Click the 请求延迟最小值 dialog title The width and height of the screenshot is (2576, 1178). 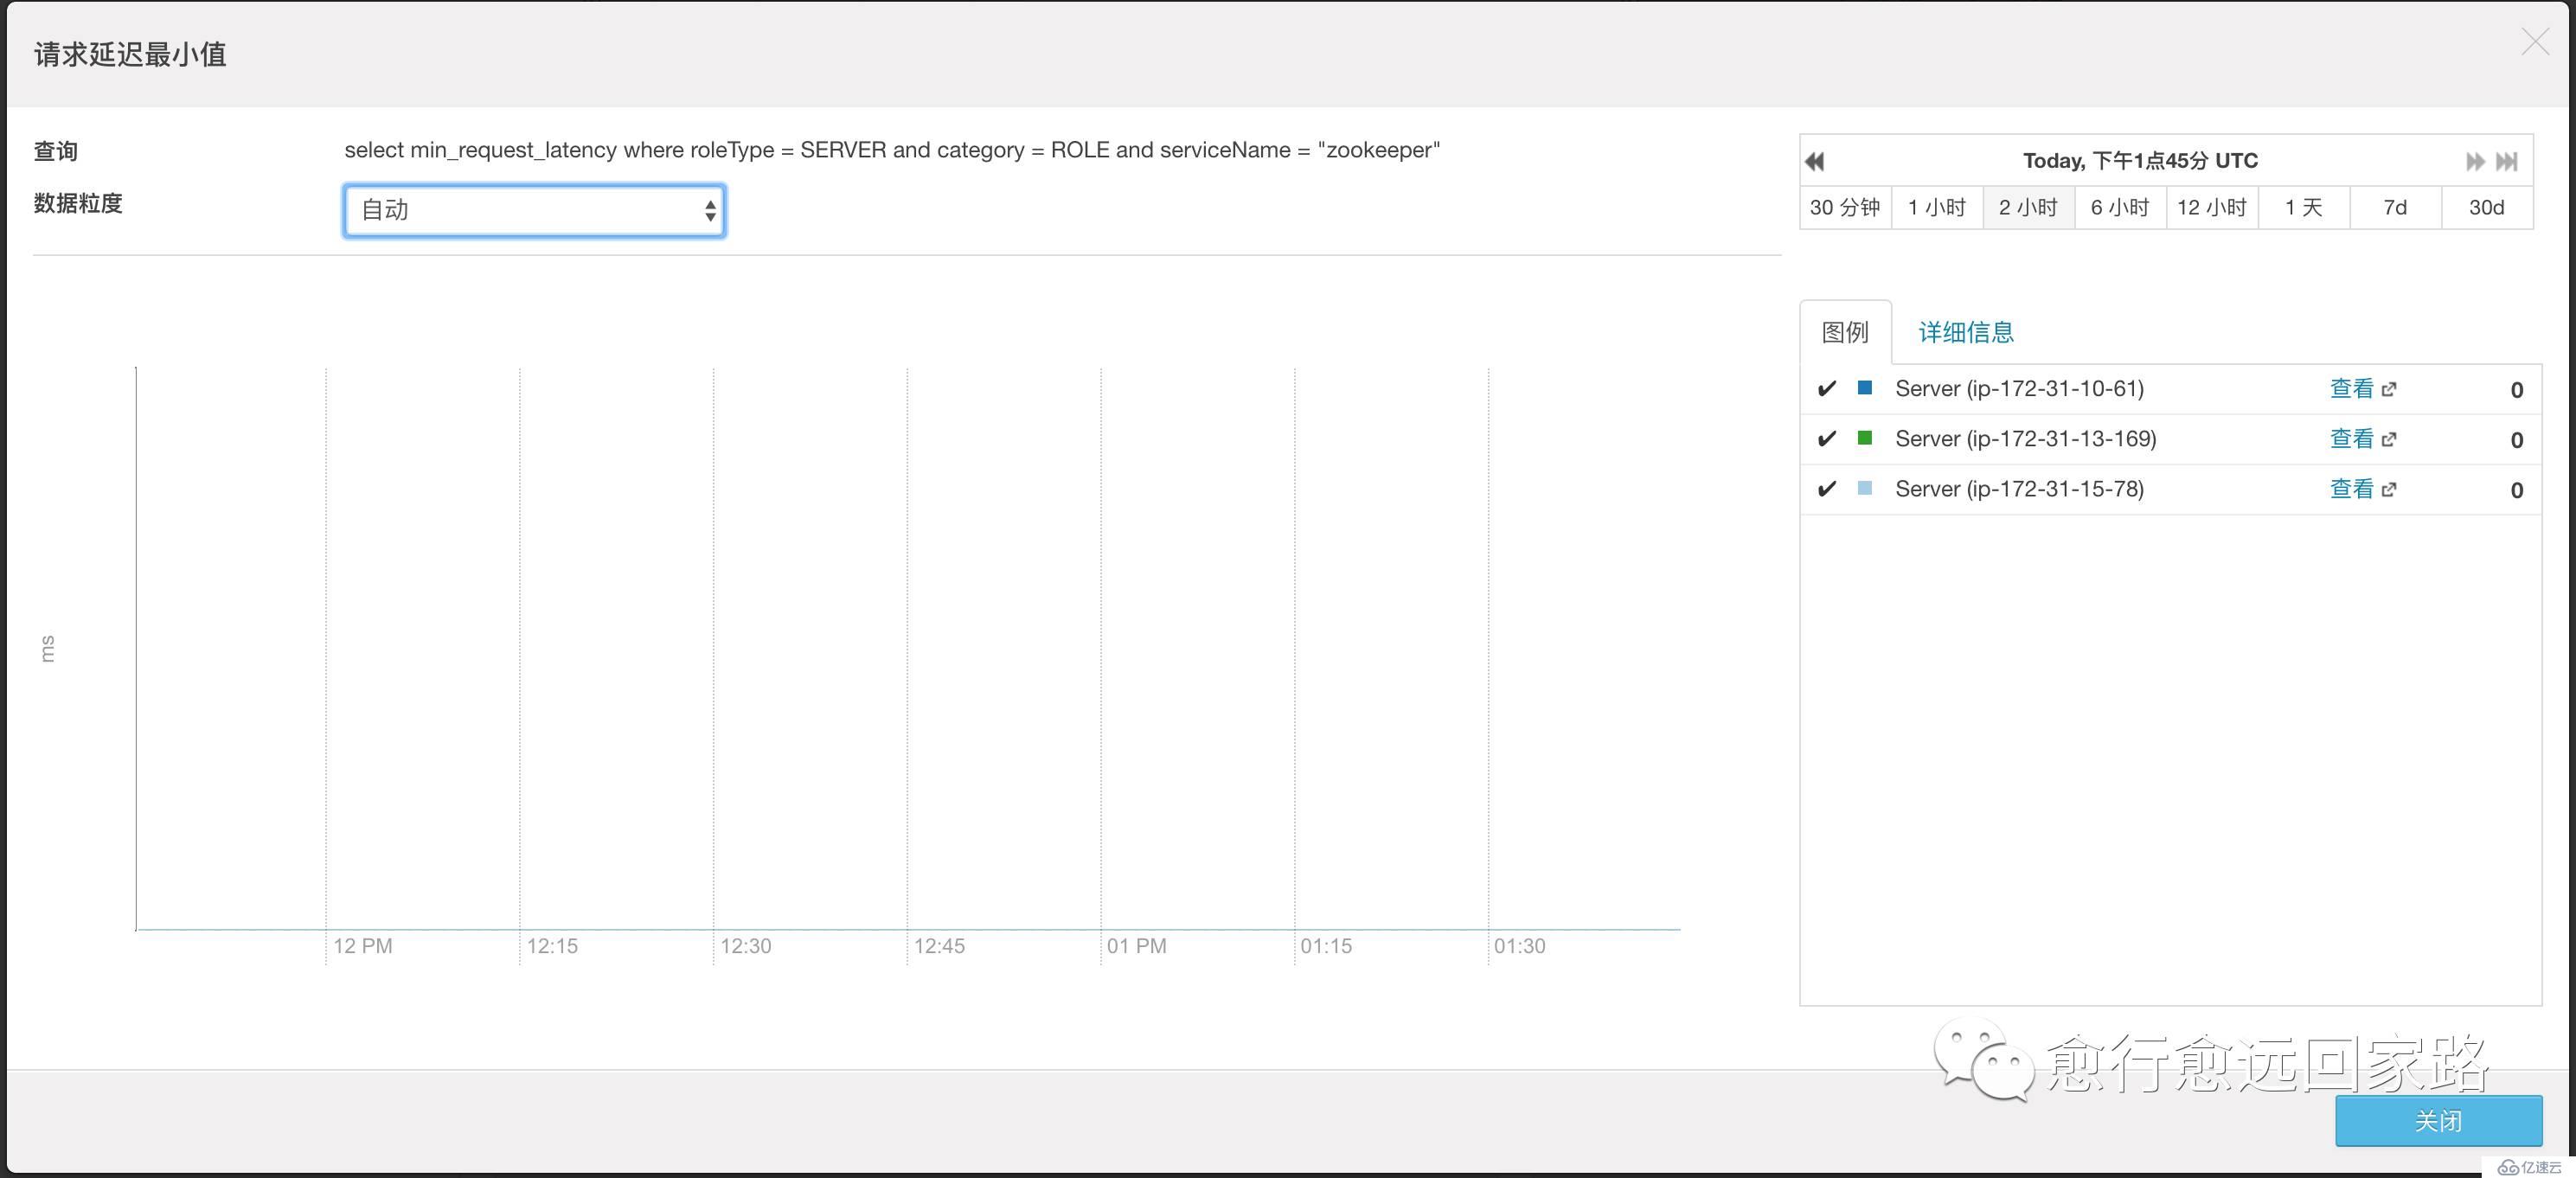130,54
